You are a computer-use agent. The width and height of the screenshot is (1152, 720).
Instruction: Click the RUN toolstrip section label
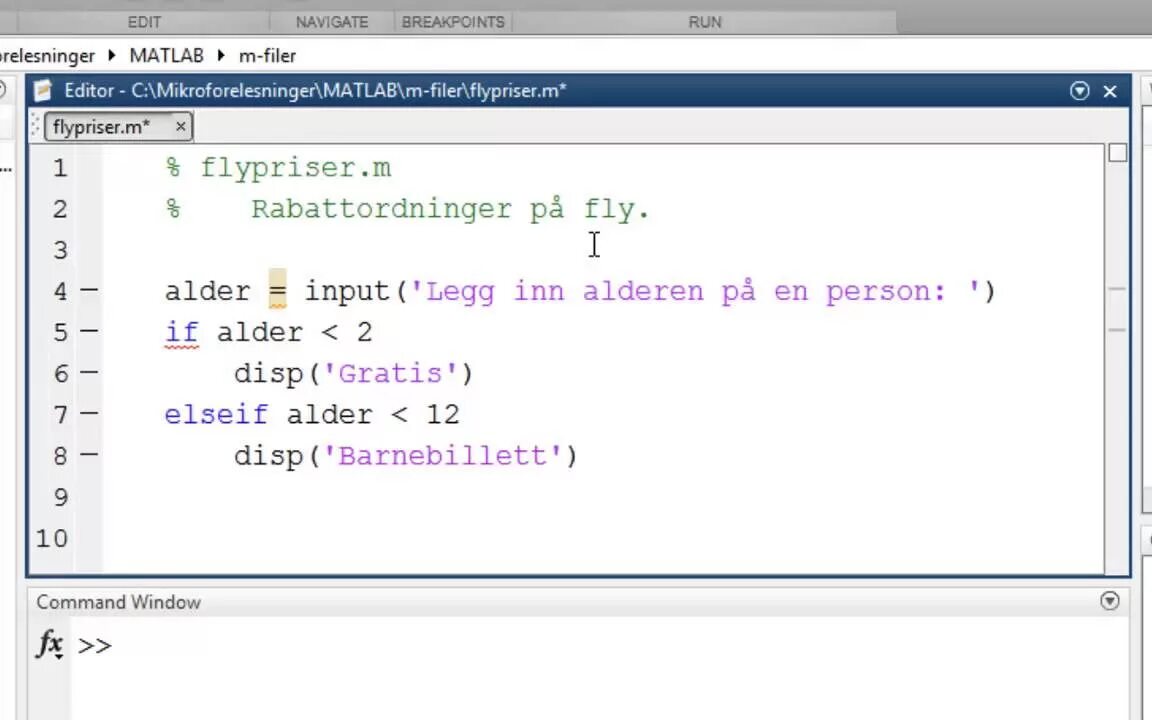pos(705,22)
